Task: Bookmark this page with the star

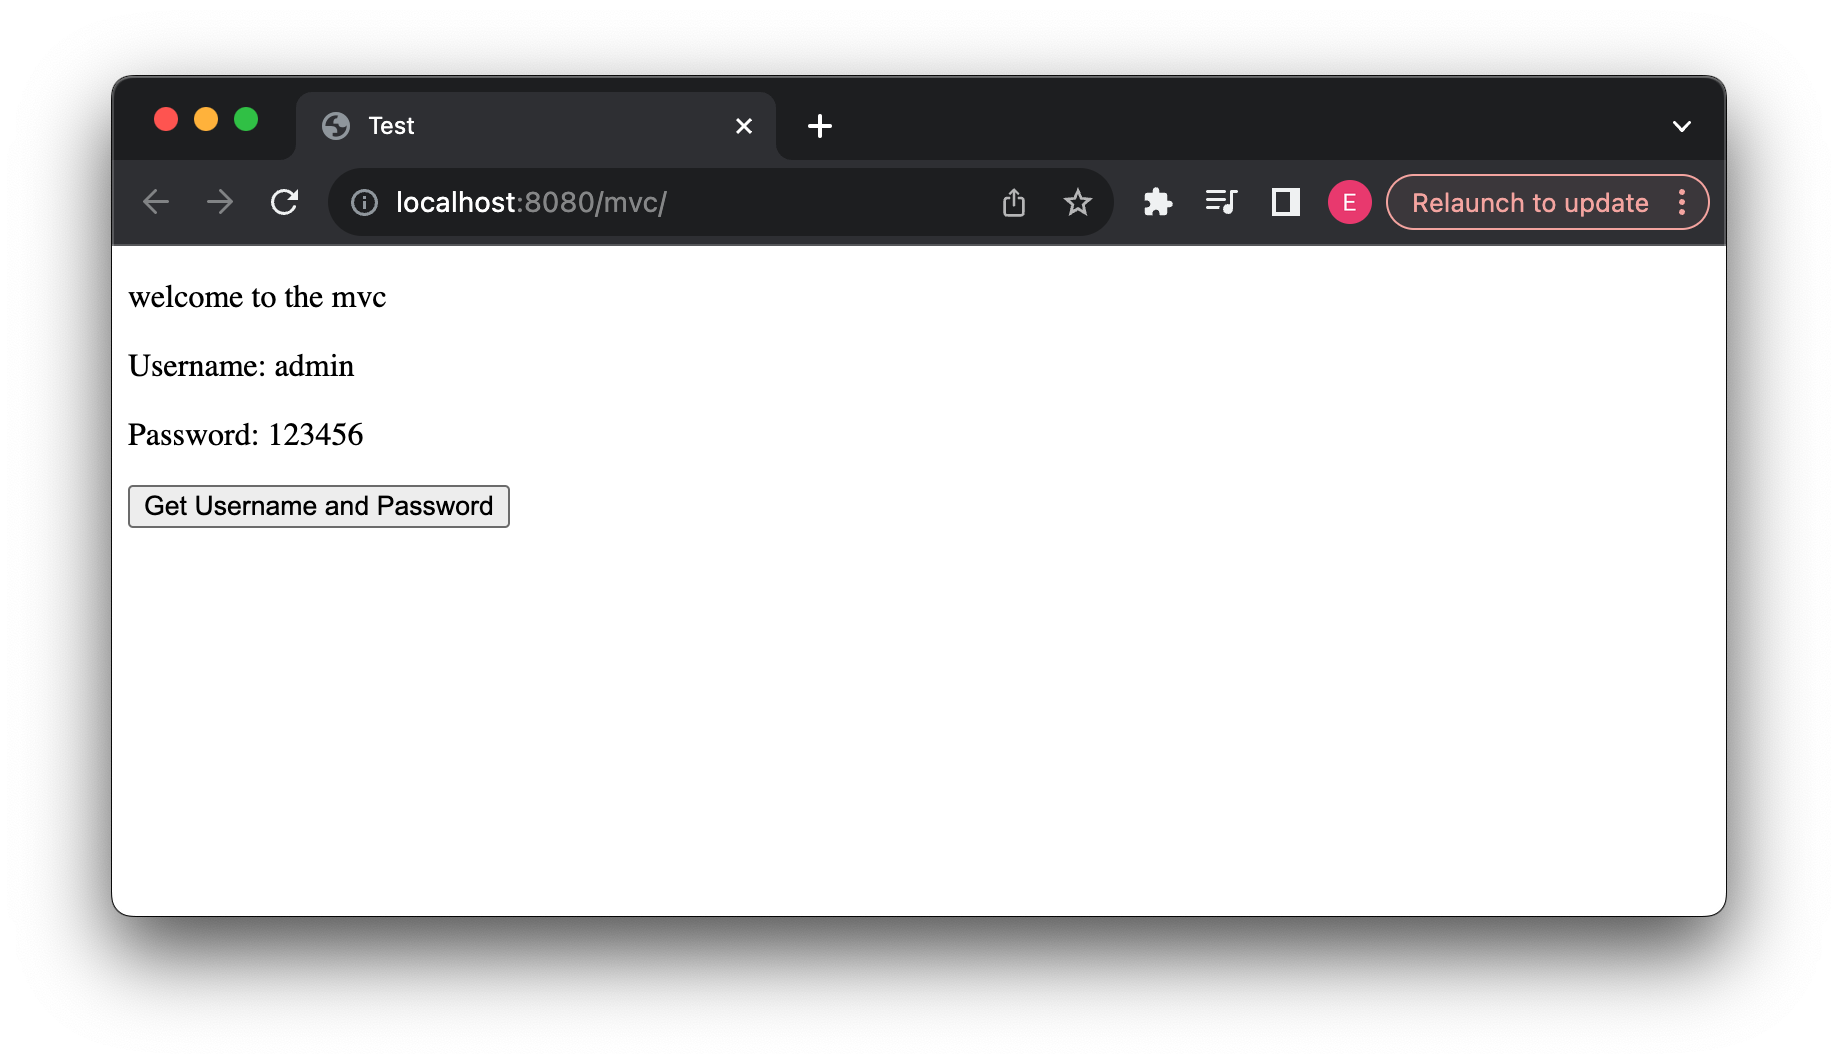Action: click(x=1078, y=202)
